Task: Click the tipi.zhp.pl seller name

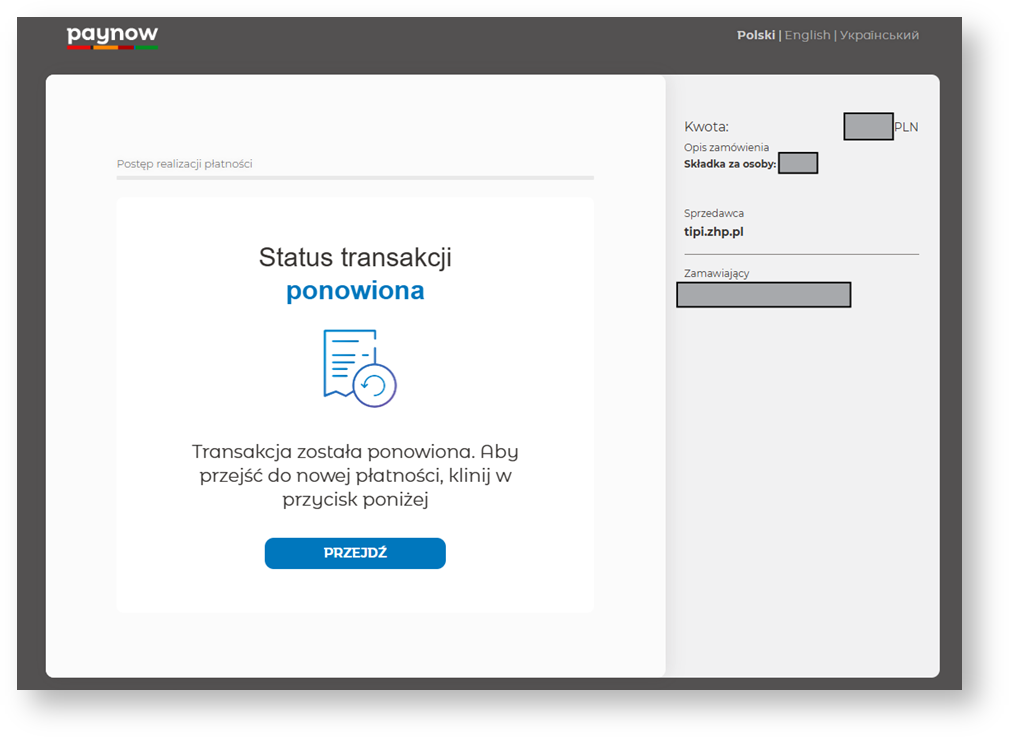Action: (714, 232)
